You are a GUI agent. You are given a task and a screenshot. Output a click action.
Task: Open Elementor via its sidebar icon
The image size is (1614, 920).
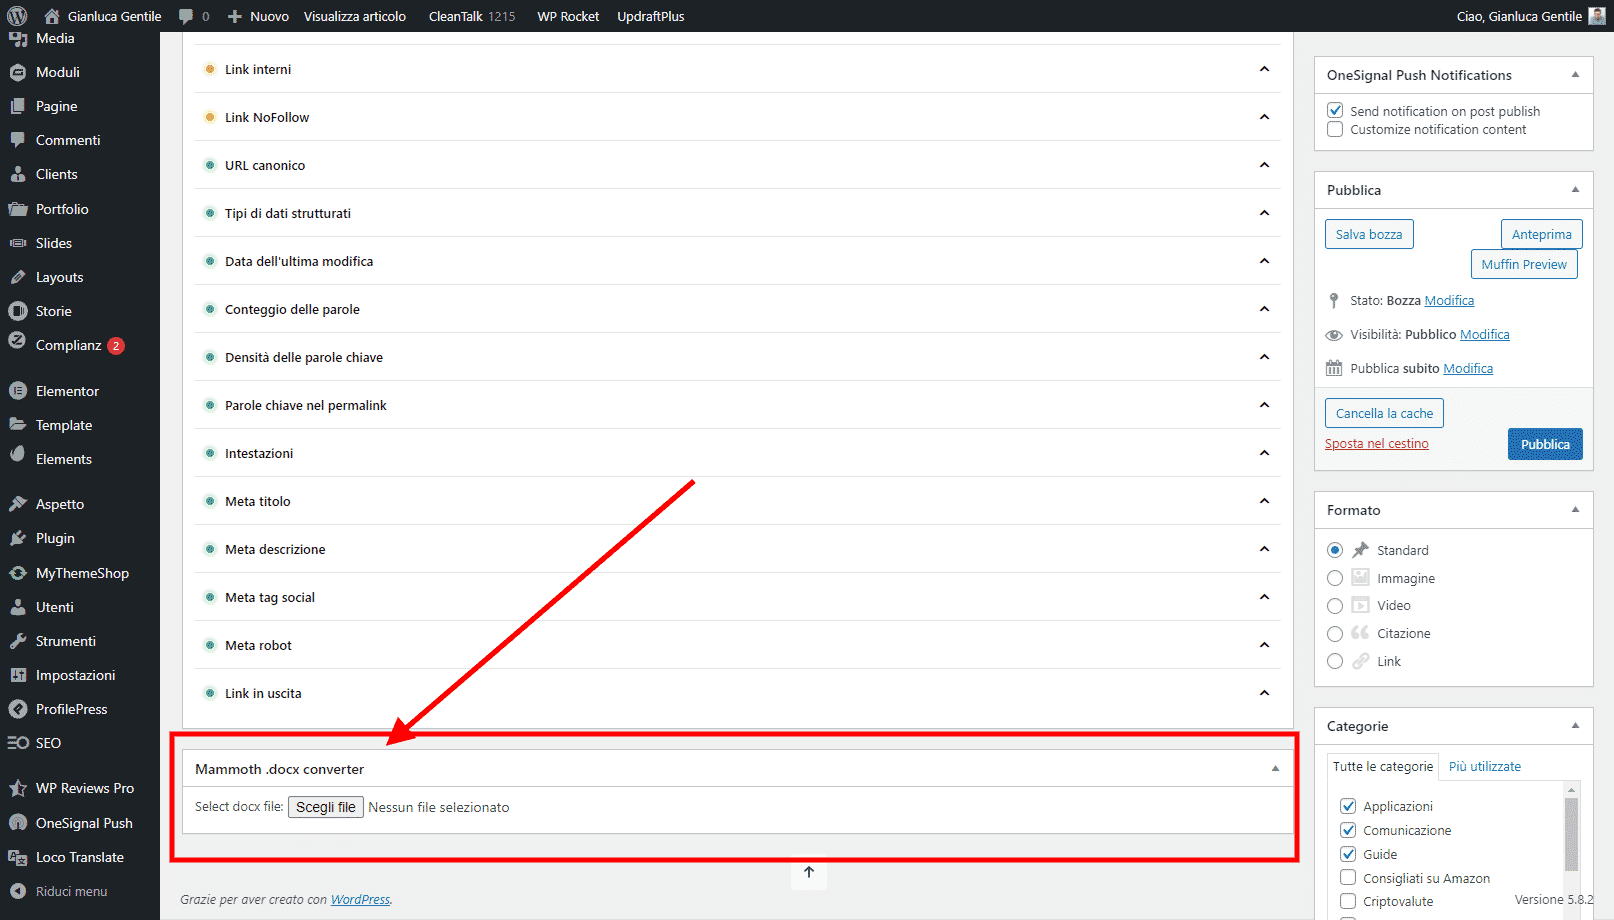(17, 391)
